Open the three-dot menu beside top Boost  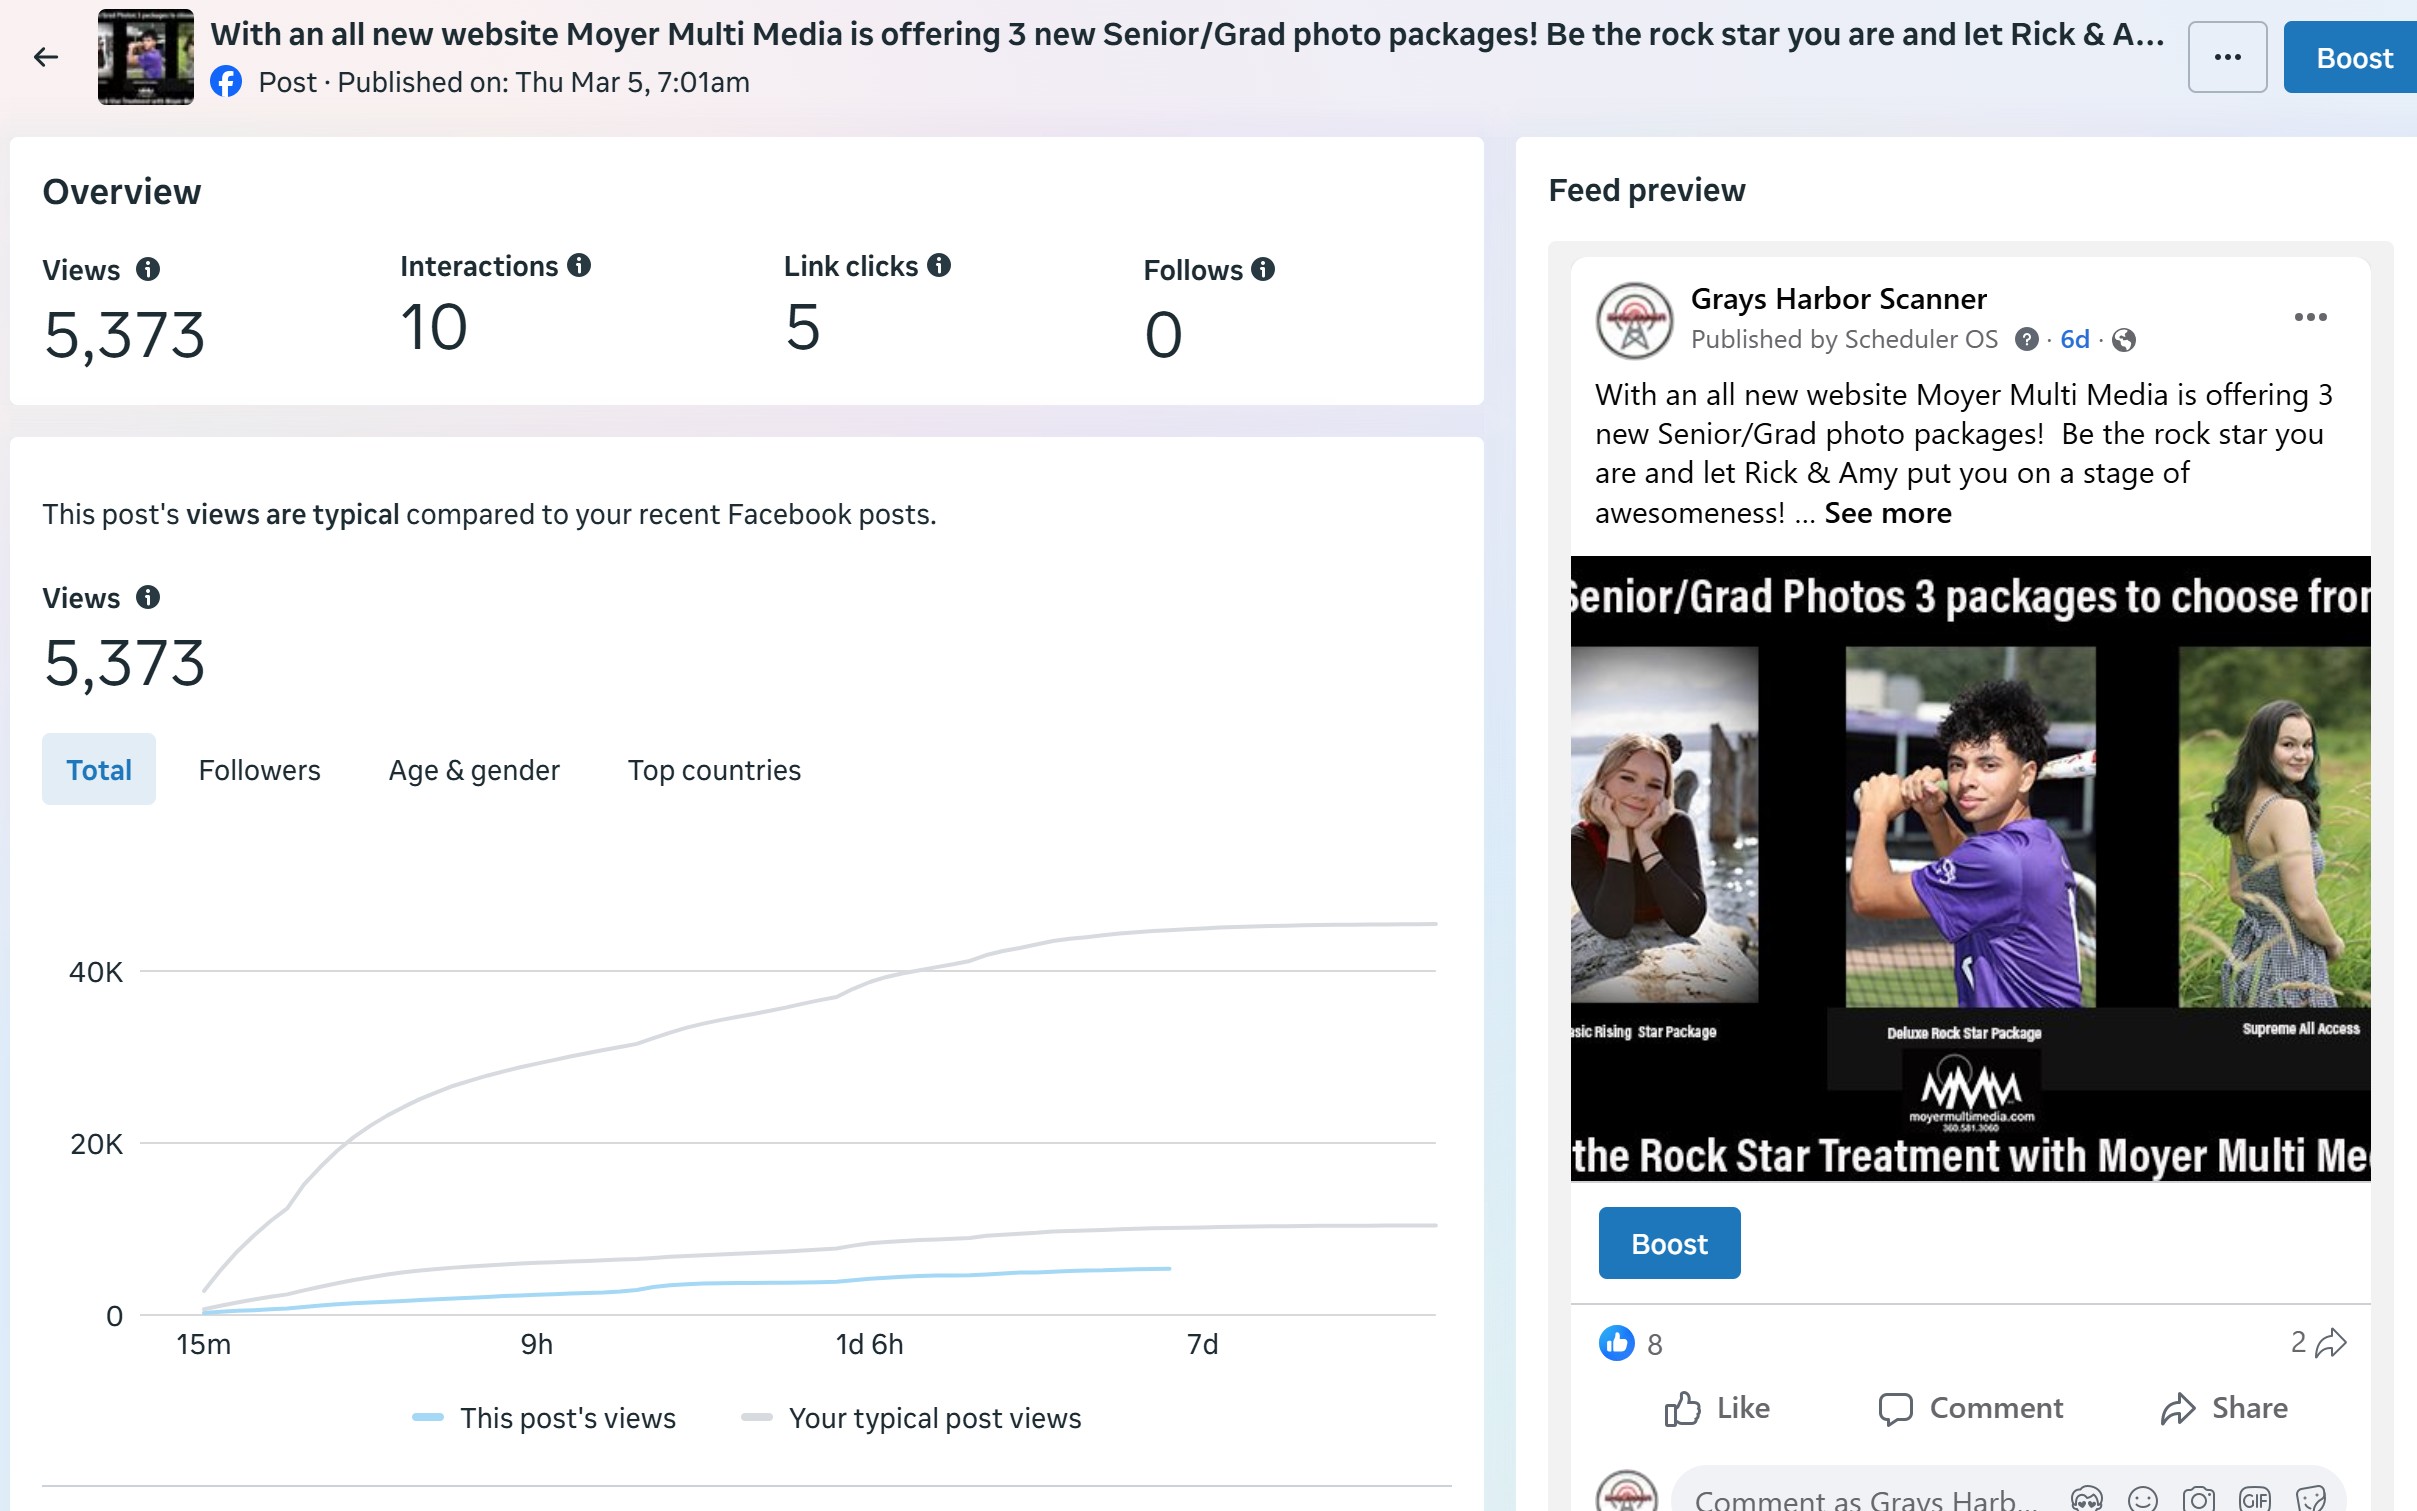(x=2227, y=57)
